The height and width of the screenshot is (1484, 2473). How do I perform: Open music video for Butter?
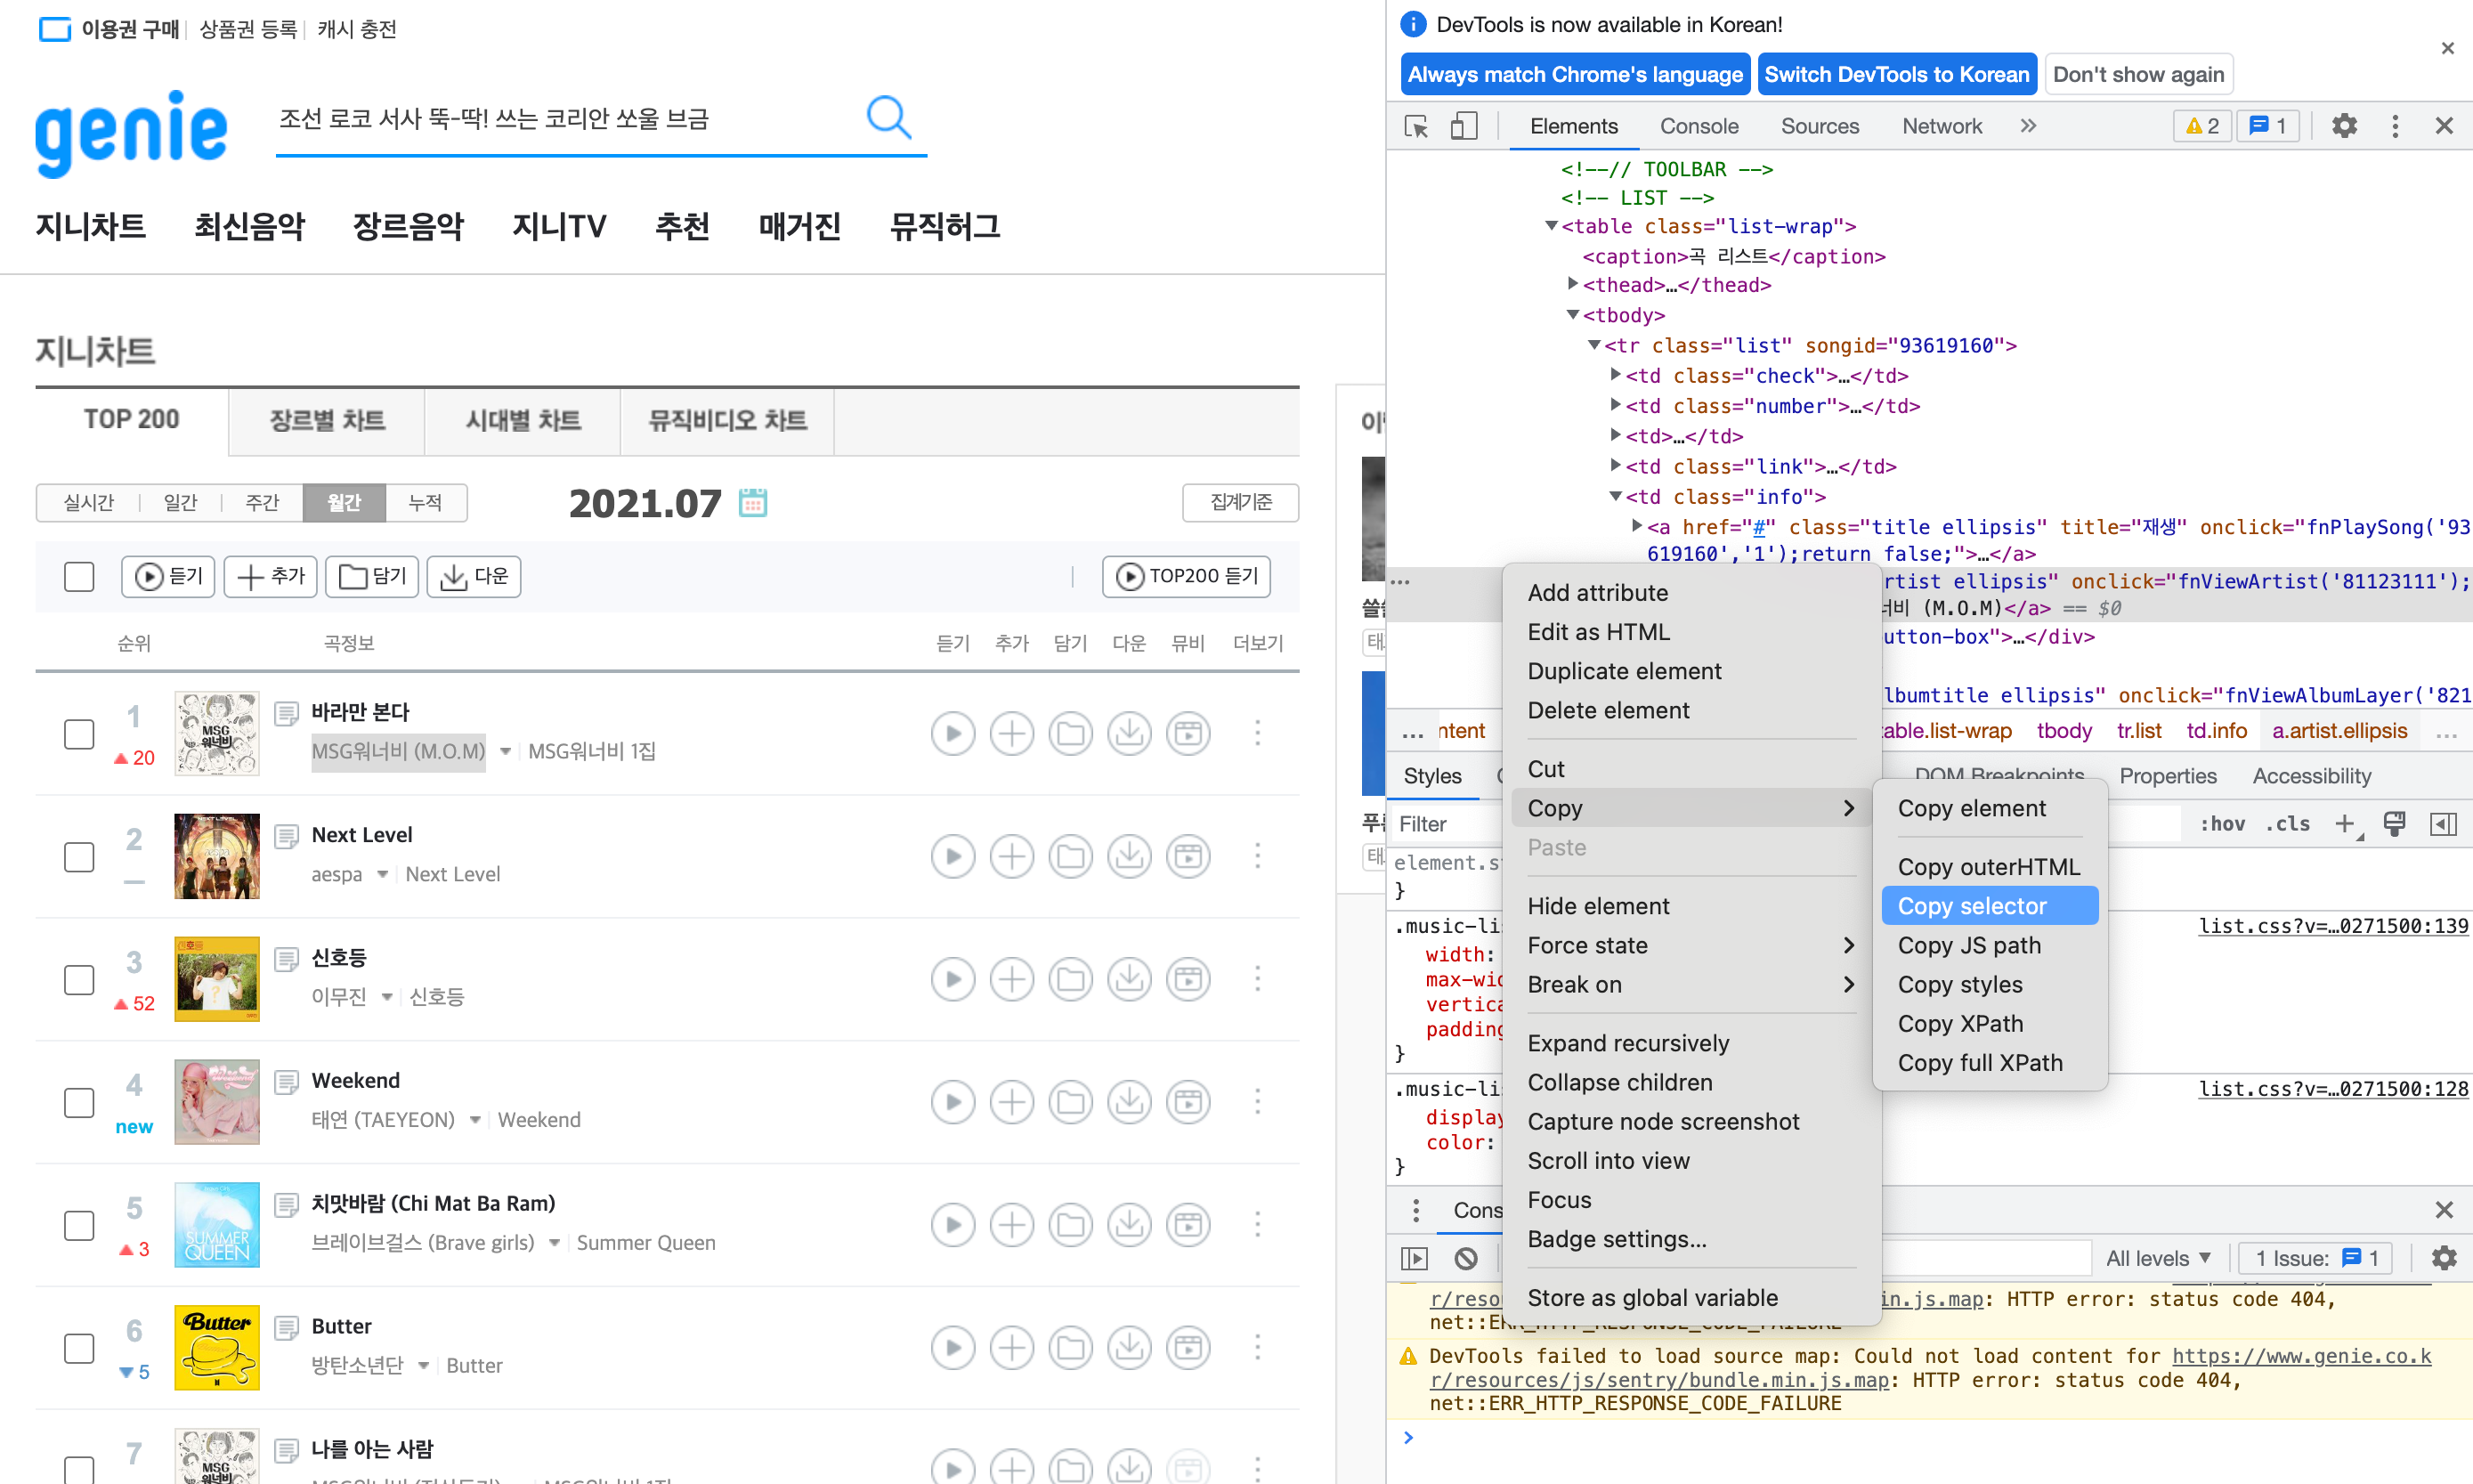pos(1188,1348)
